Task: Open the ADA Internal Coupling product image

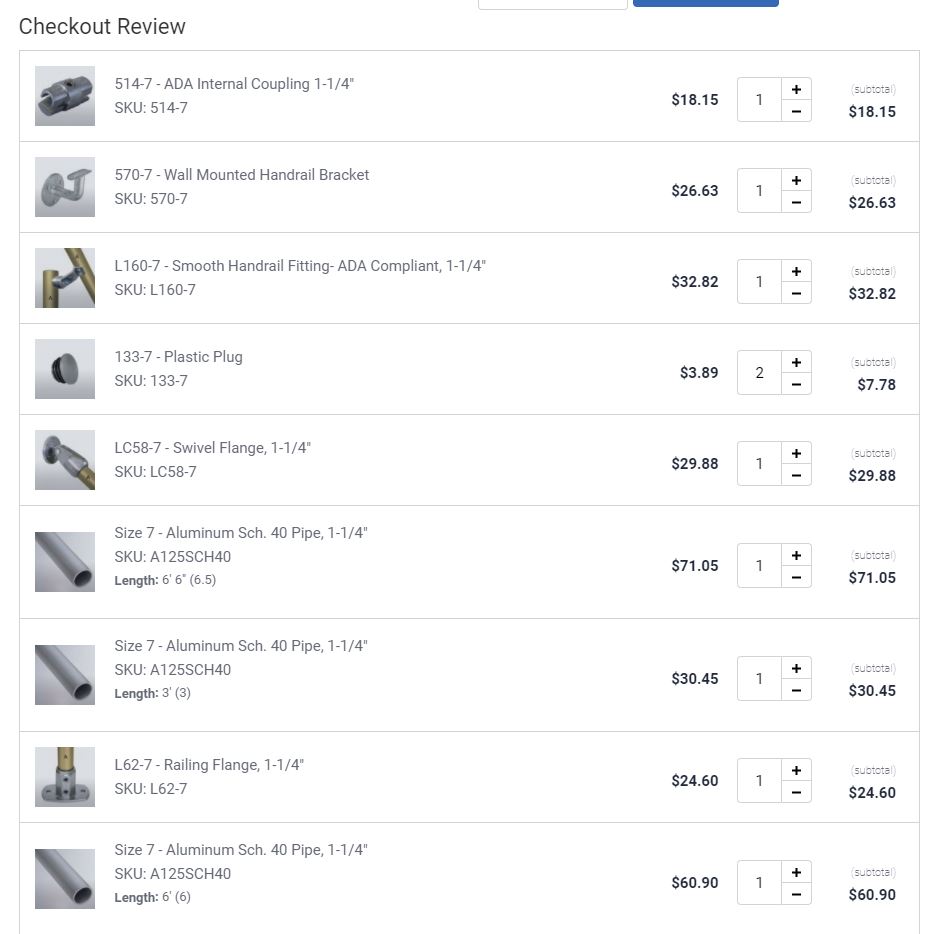Action: [x=65, y=96]
